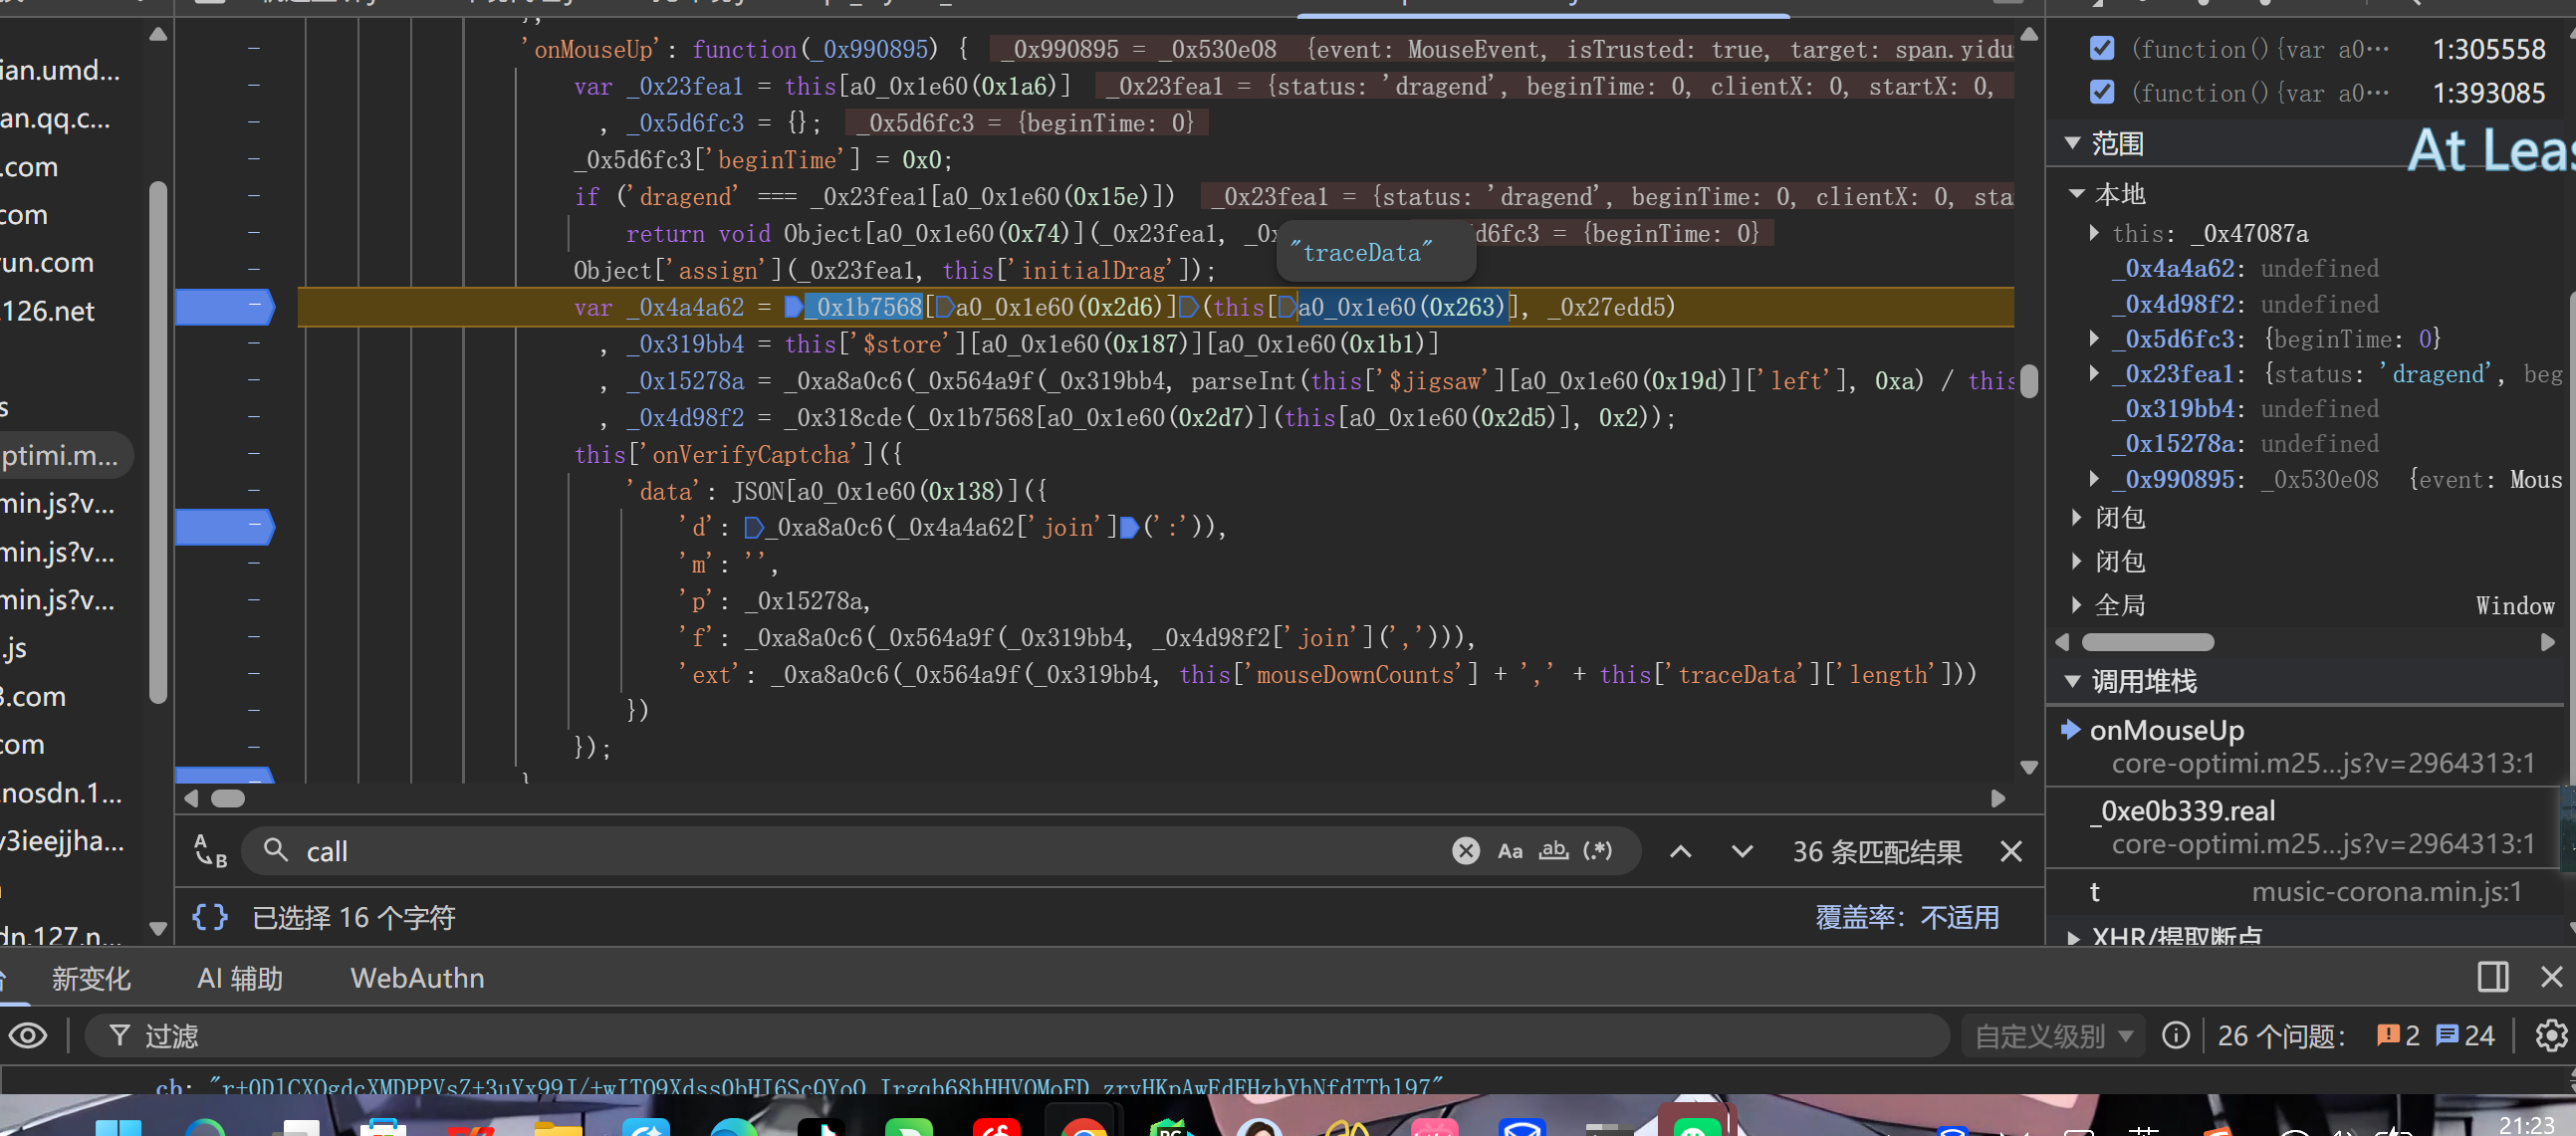The height and width of the screenshot is (1136, 2576).
Task: Open File Explorer from the taskbar
Action: 557,1125
